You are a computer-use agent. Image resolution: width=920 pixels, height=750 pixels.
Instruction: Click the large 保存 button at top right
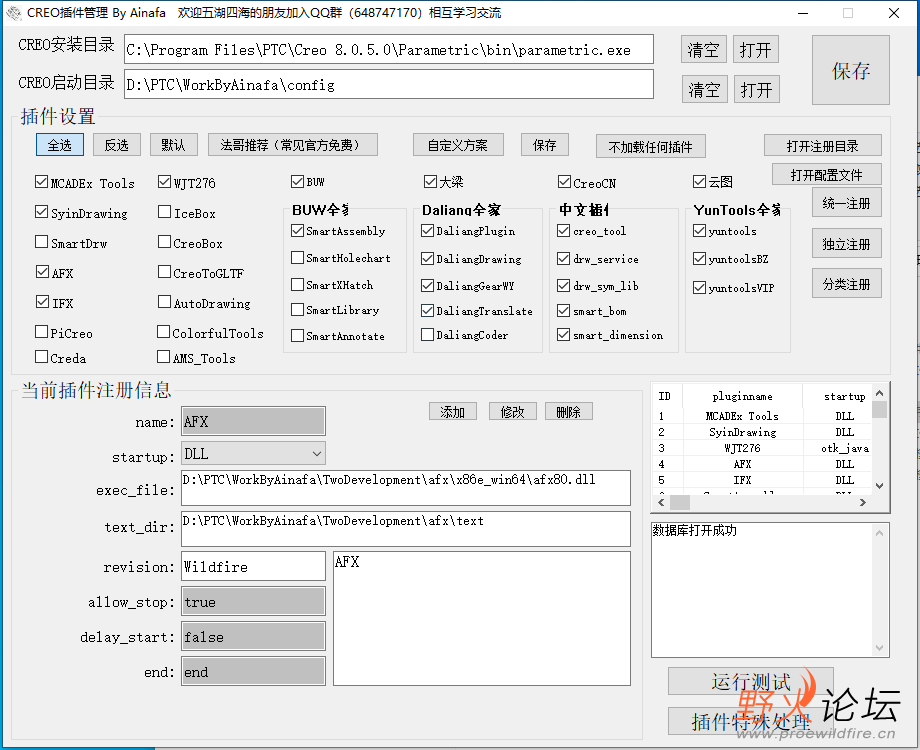(850, 70)
